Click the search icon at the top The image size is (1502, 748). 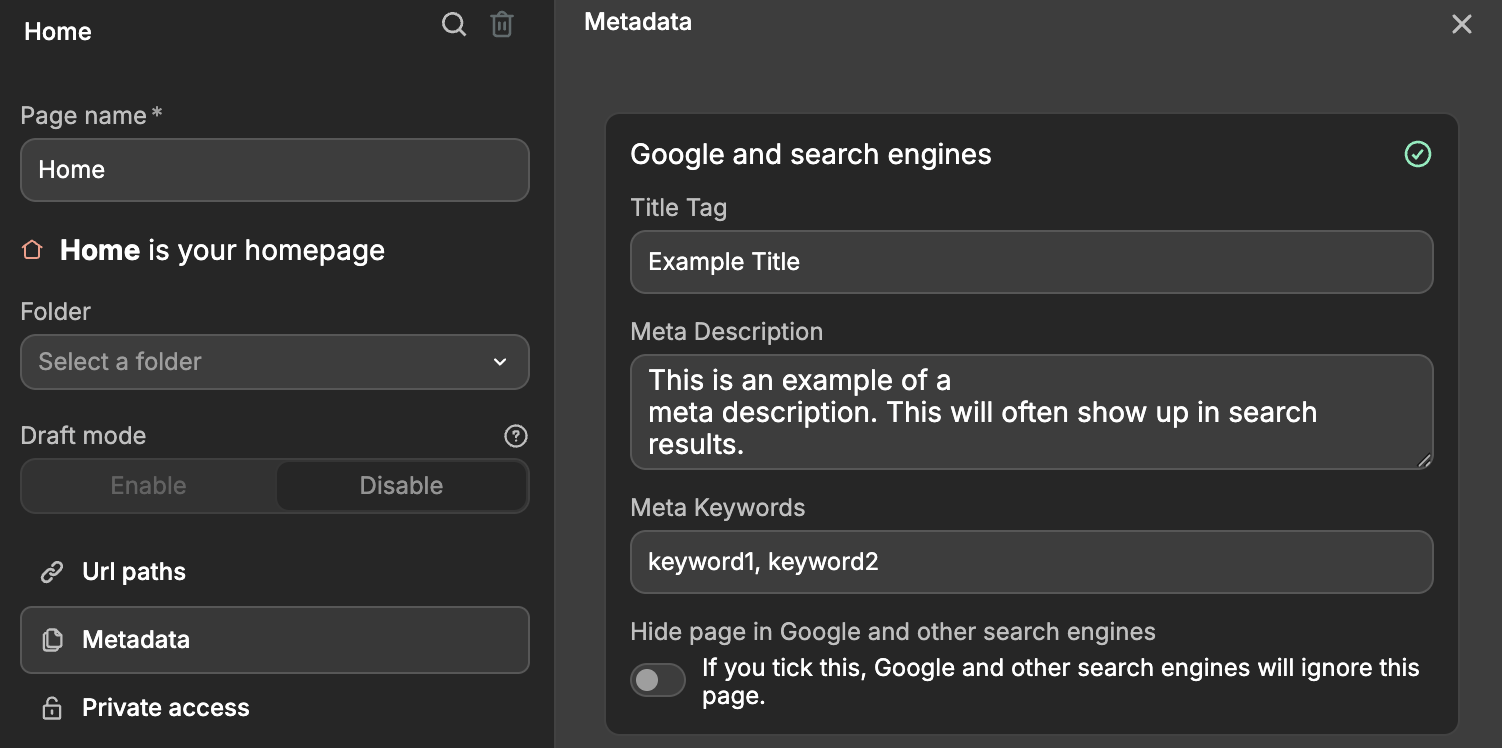(454, 24)
